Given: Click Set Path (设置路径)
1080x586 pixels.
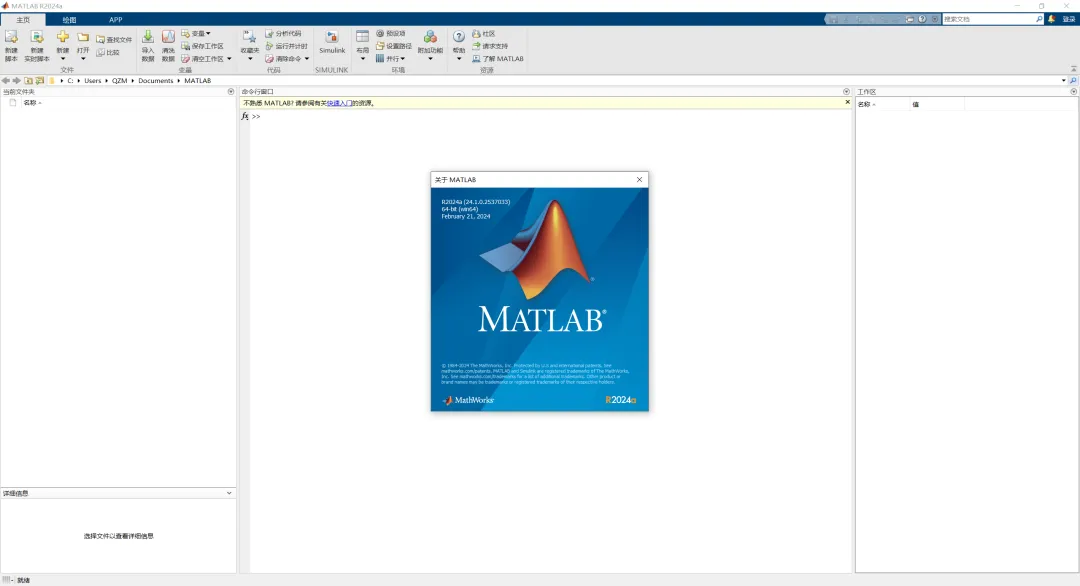Looking at the screenshot, I should [x=394, y=46].
